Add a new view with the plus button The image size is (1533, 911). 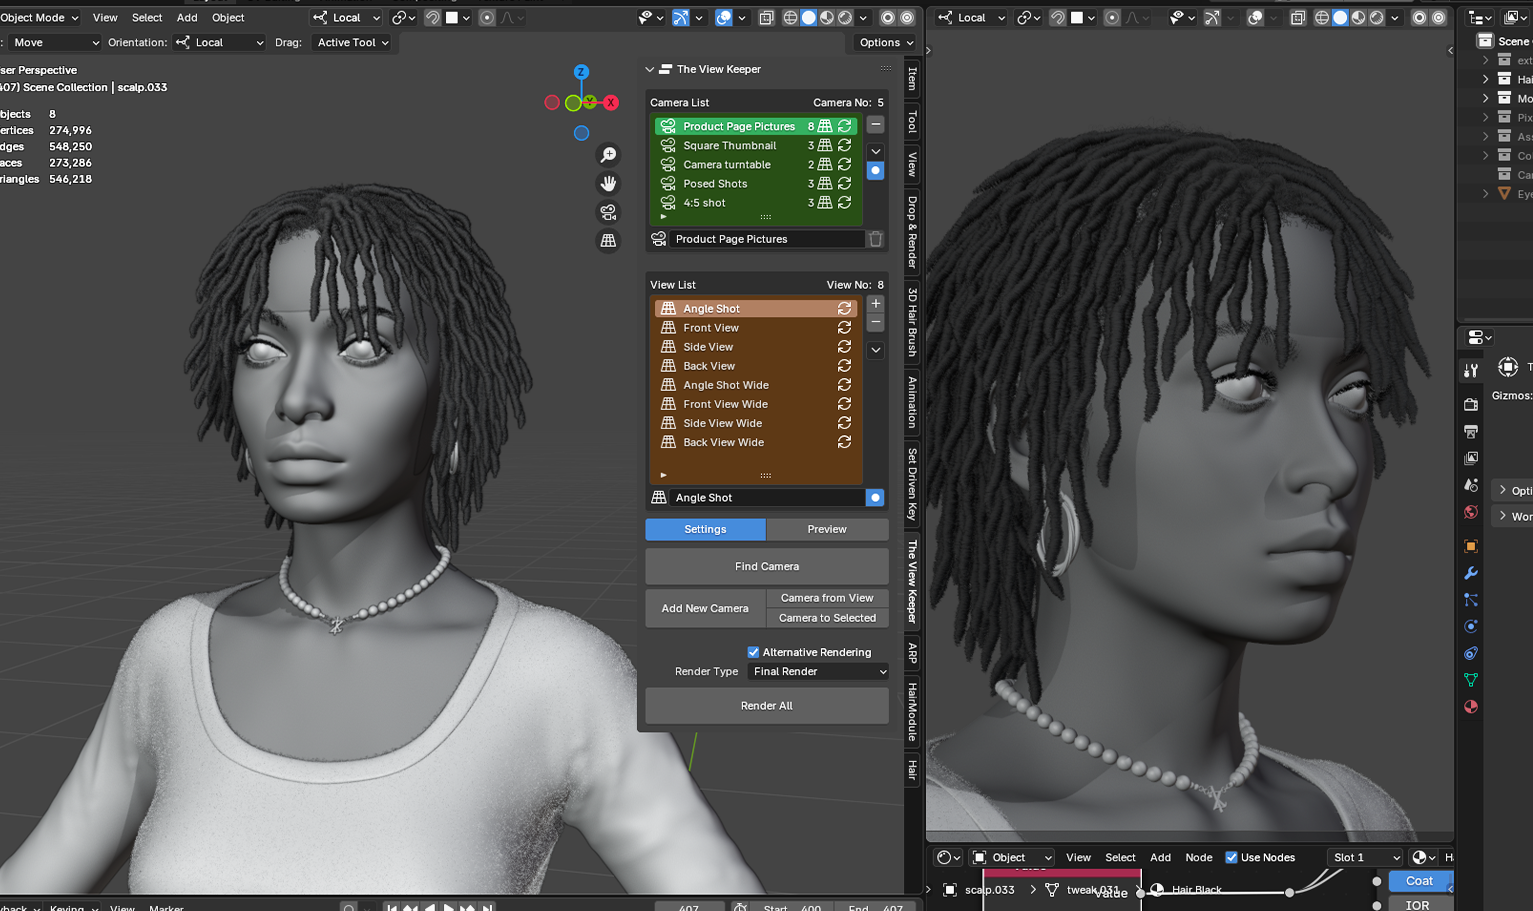tap(875, 303)
